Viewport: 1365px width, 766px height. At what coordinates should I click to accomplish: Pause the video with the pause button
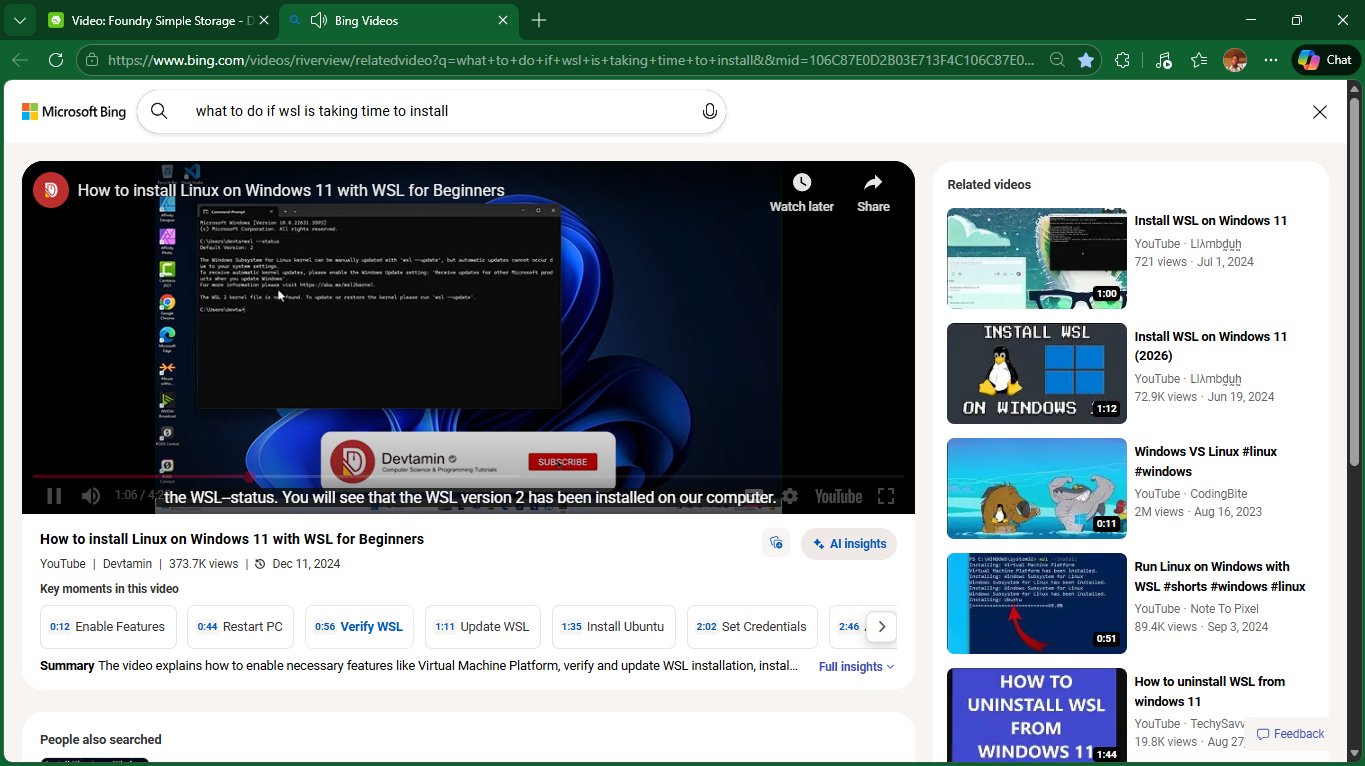click(x=54, y=496)
